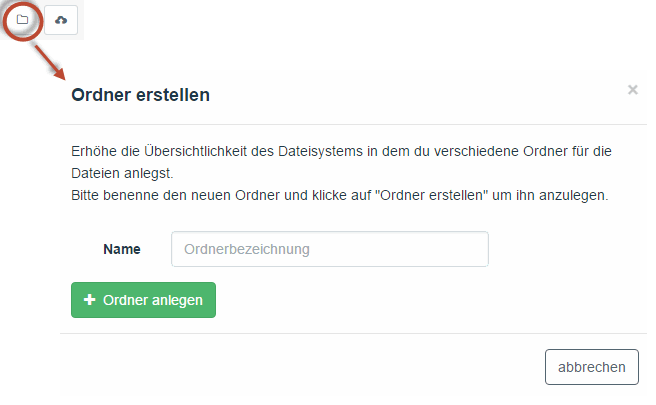Click the green Ordner anlegen button
Viewport: 656px width, 405px height.
point(144,300)
